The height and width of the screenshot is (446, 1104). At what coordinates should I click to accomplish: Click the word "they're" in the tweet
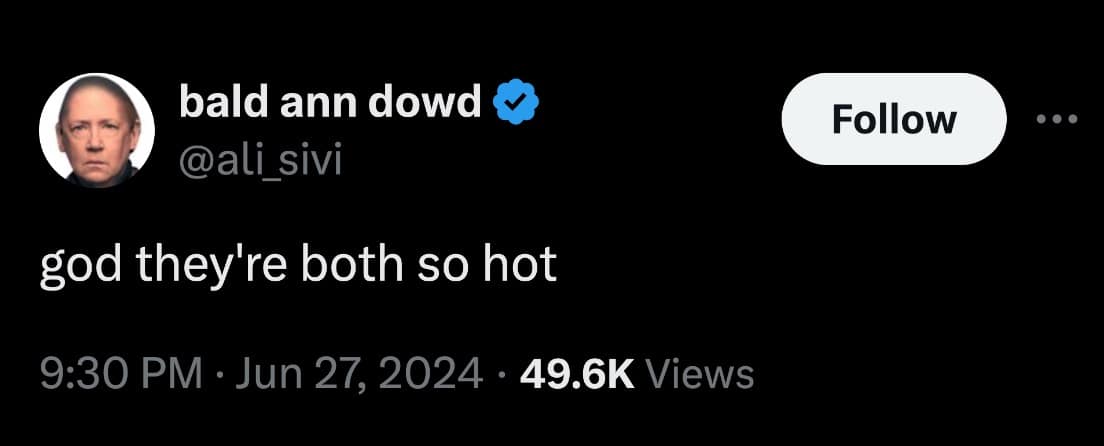(x=211, y=269)
